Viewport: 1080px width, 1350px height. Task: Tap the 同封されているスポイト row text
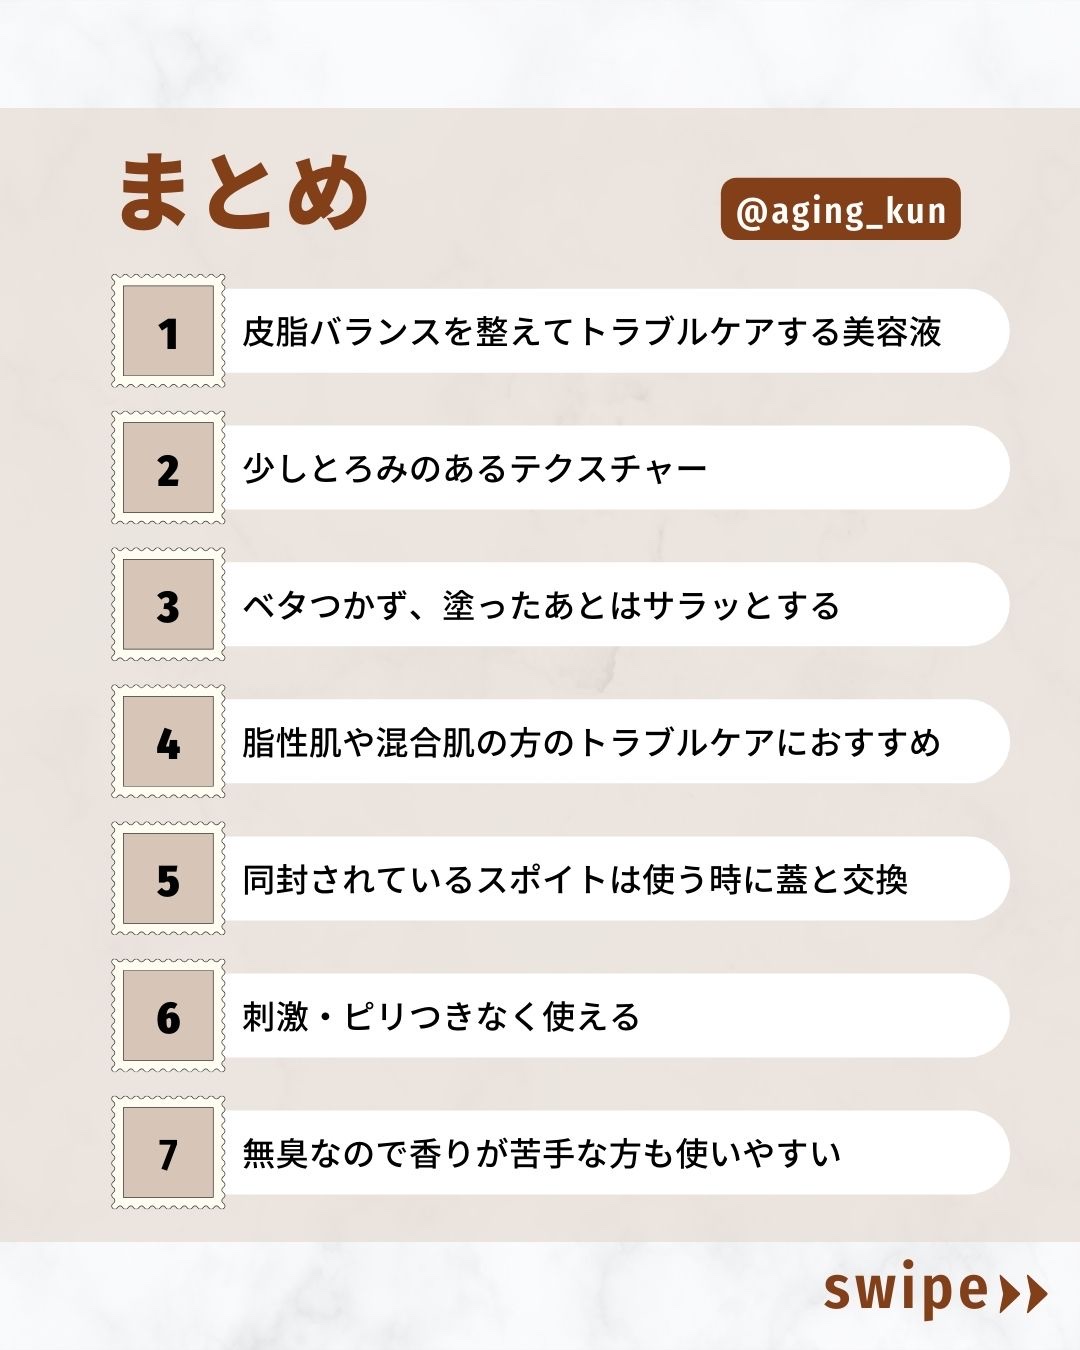(x=575, y=880)
